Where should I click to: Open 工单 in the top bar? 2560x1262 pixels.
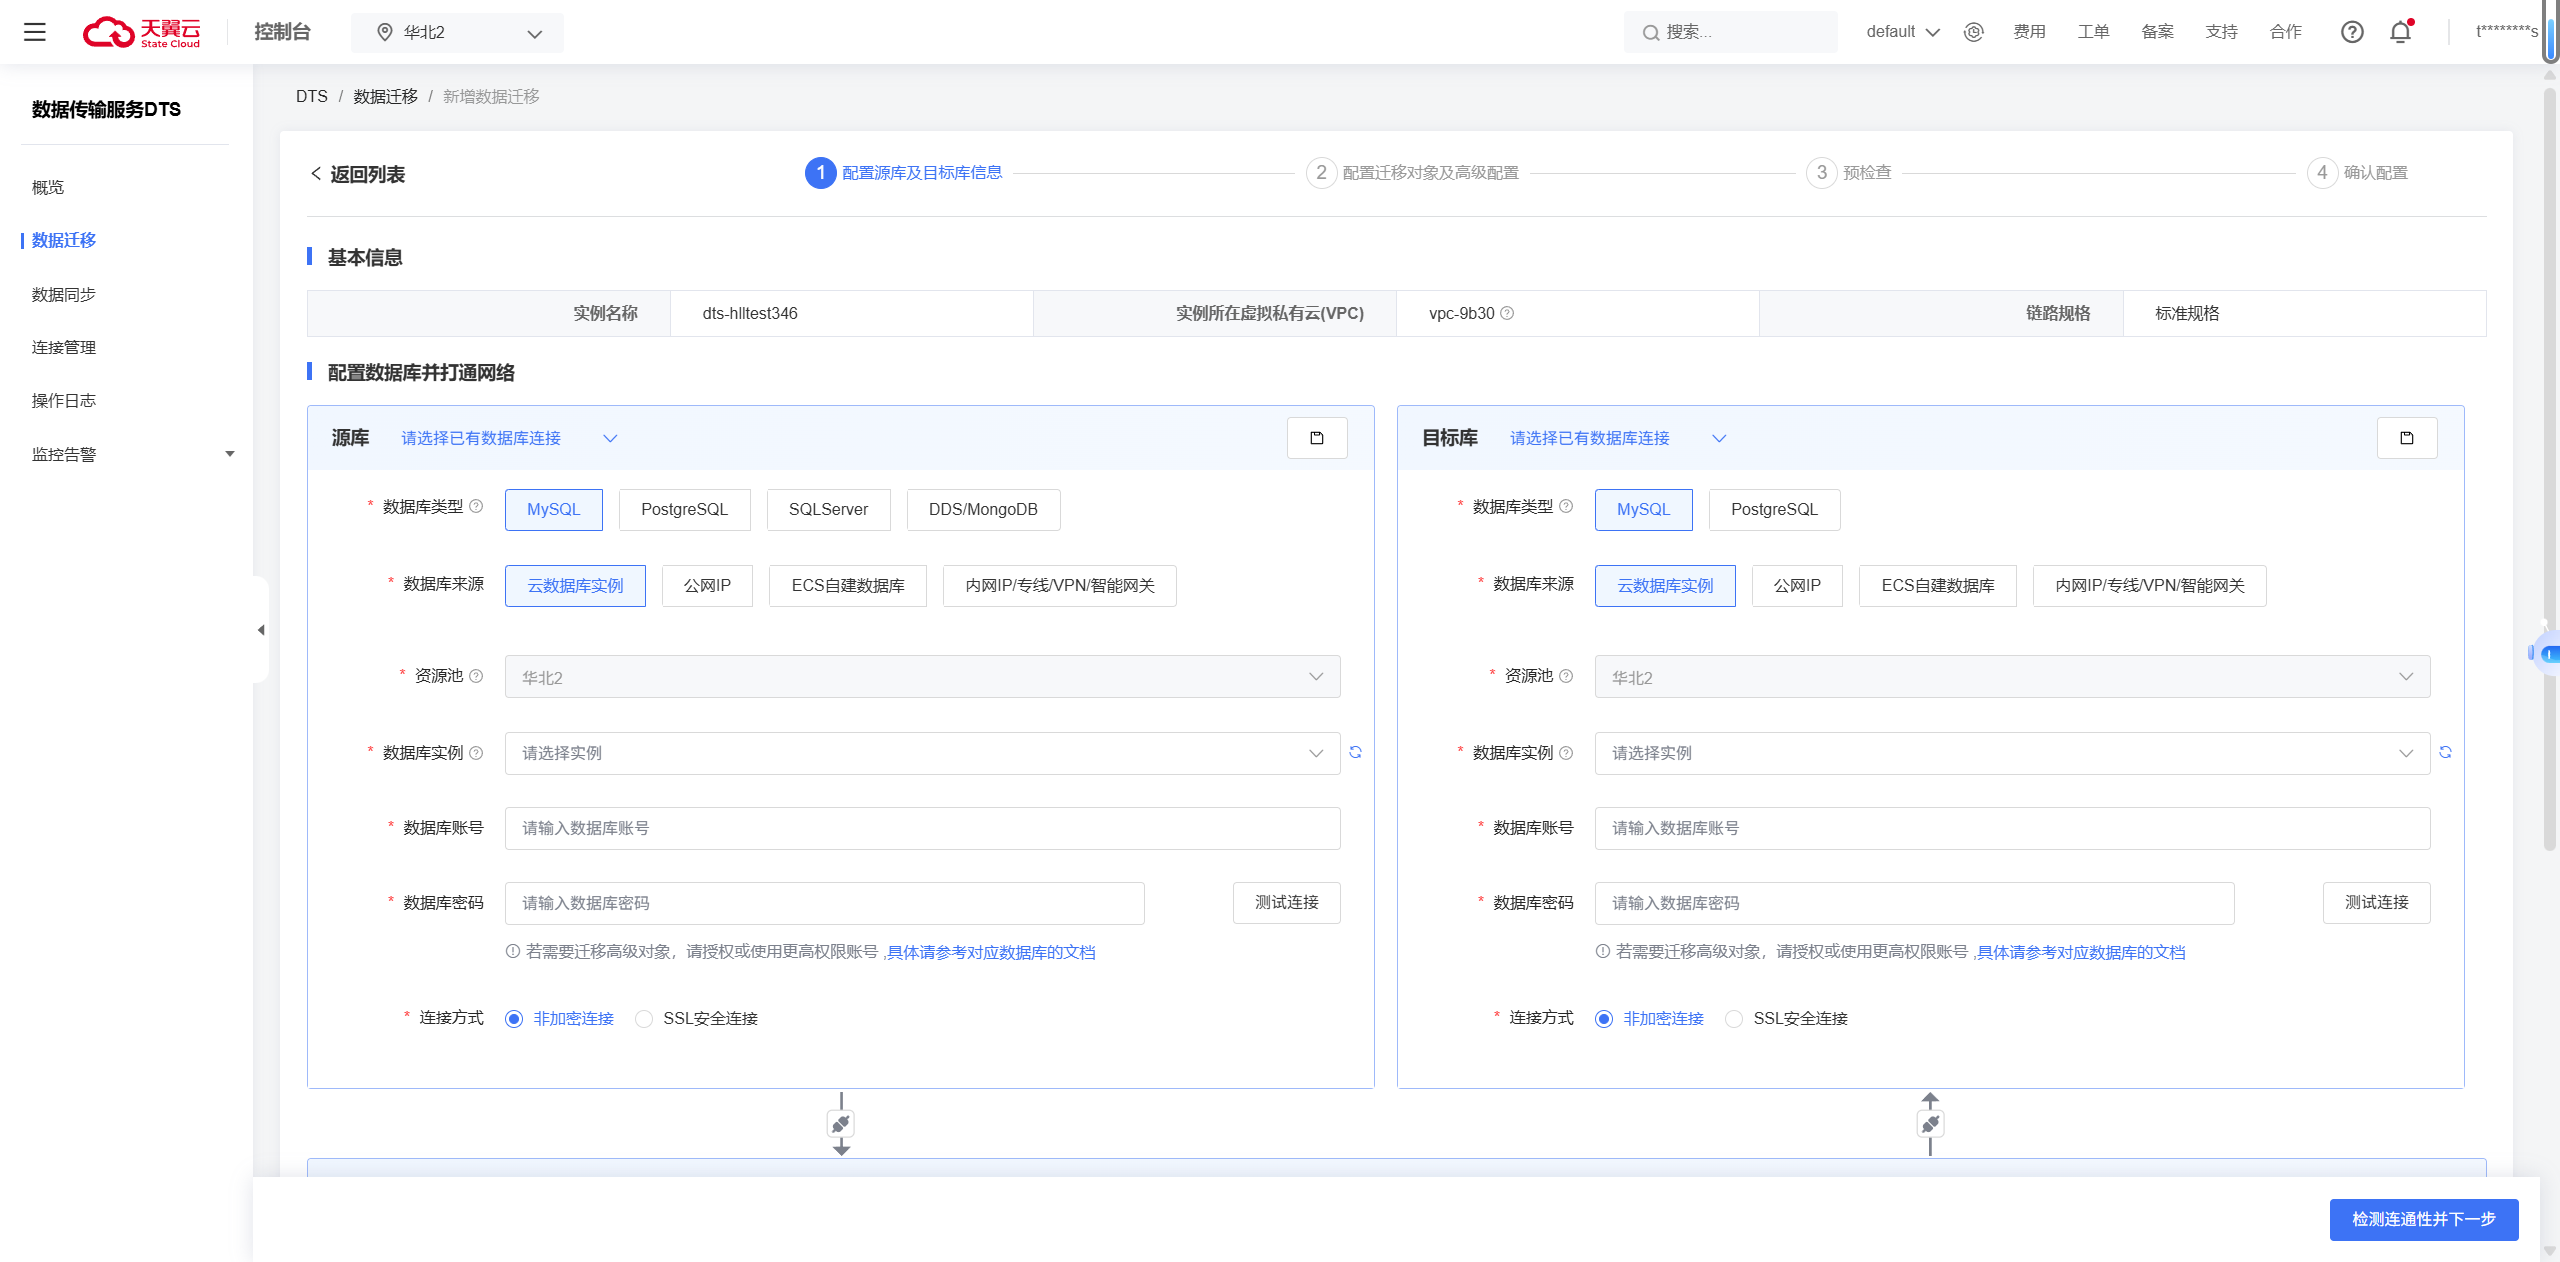point(2093,32)
